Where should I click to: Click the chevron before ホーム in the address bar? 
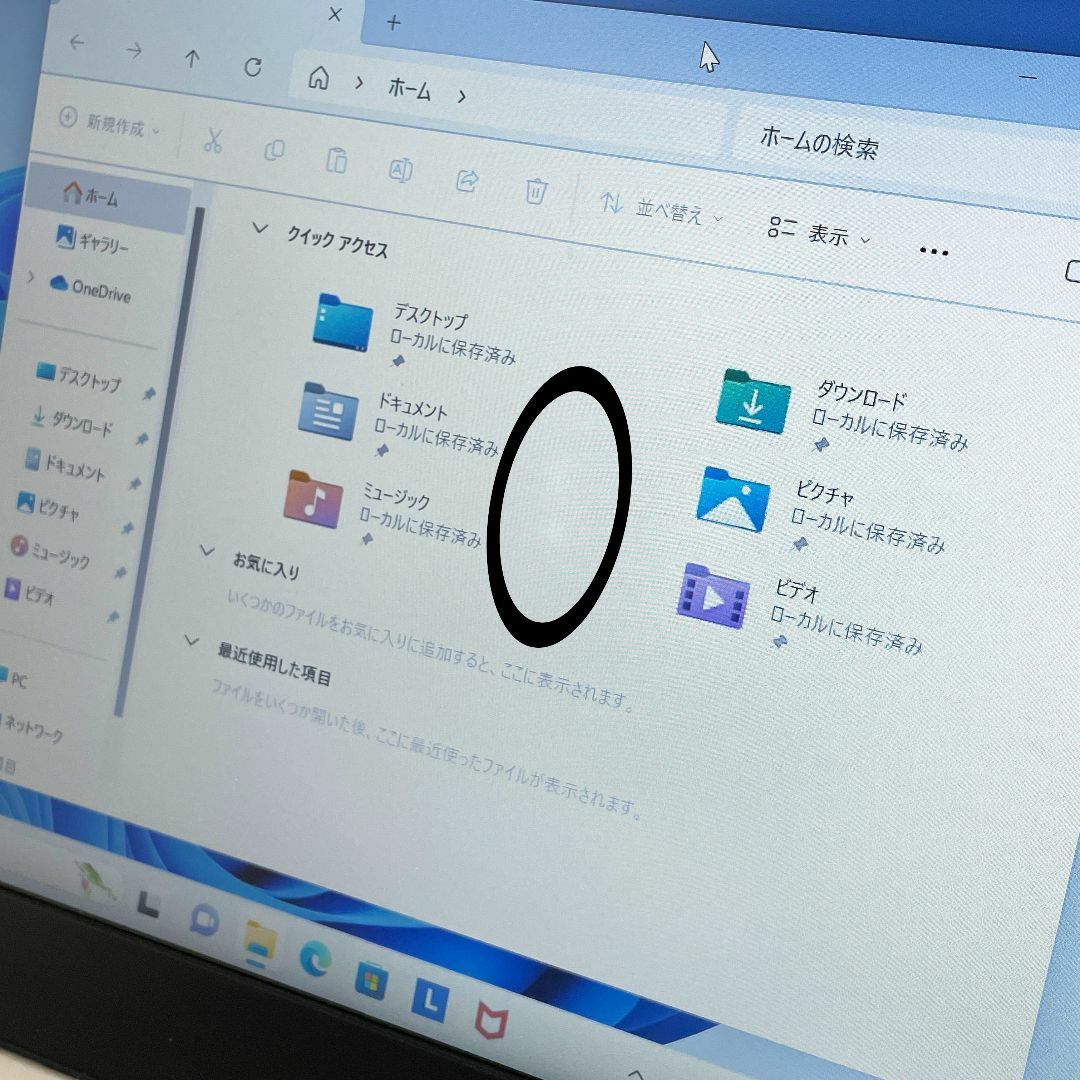(359, 83)
